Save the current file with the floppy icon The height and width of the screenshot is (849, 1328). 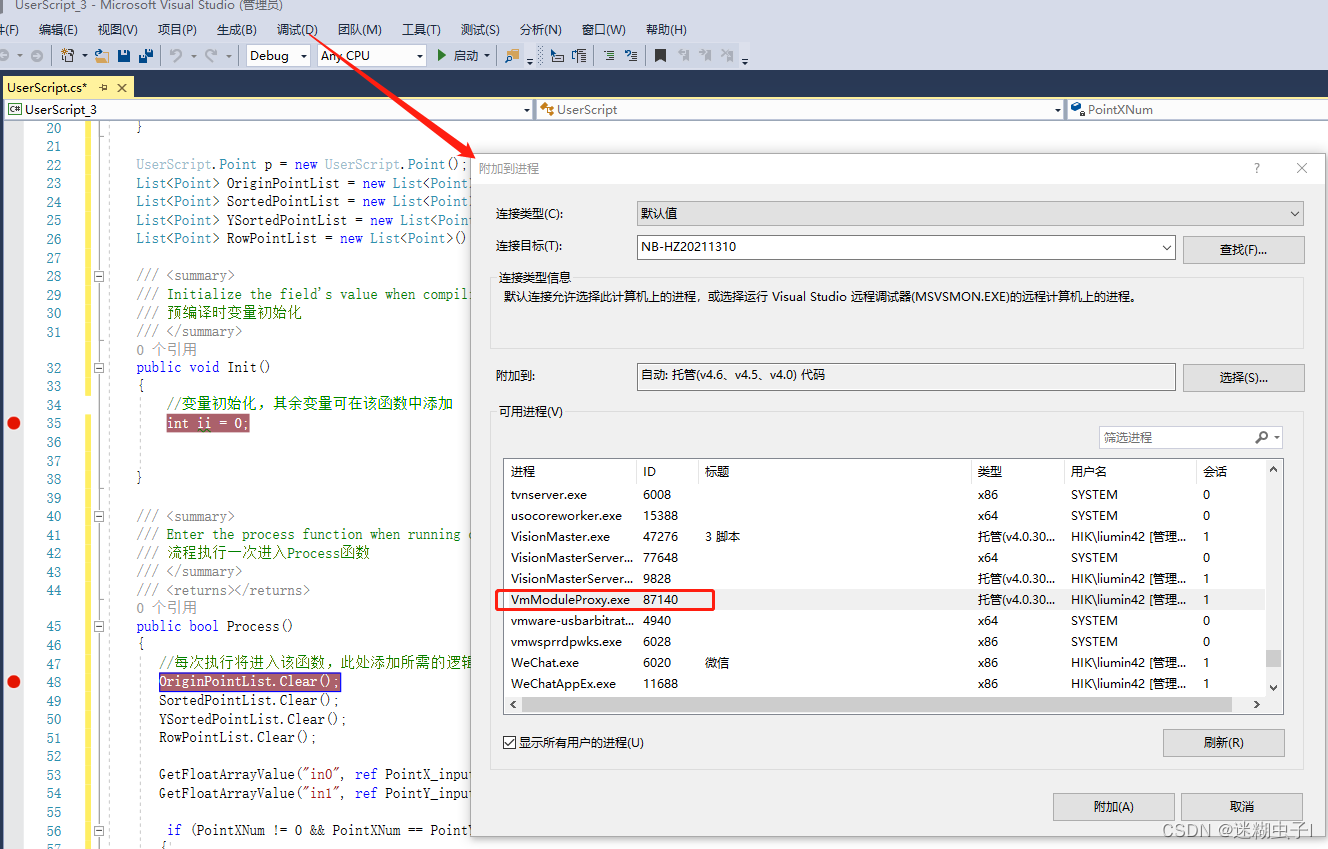(124, 56)
